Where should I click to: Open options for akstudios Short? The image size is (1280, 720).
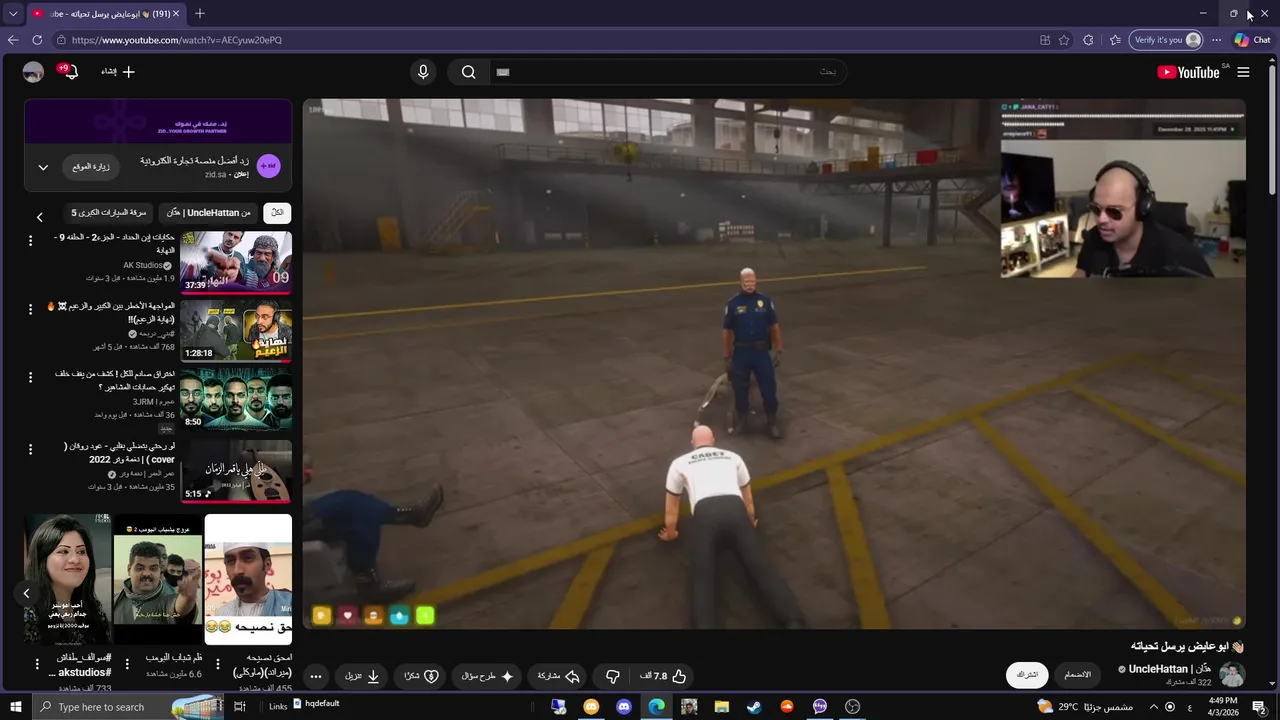click(x=37, y=664)
